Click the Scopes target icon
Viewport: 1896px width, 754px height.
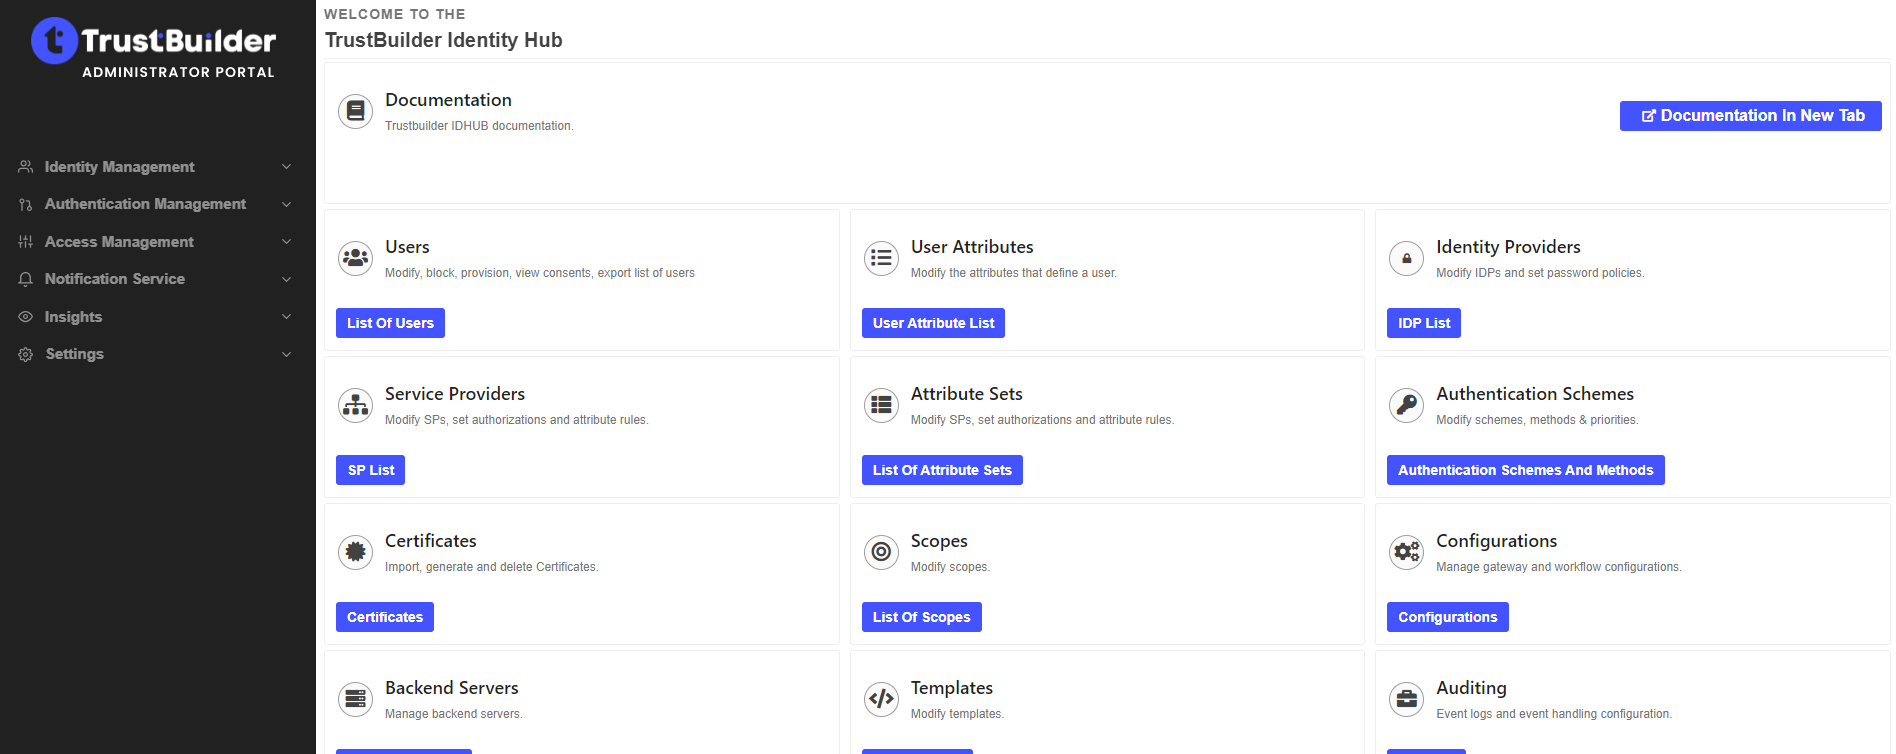tap(881, 552)
